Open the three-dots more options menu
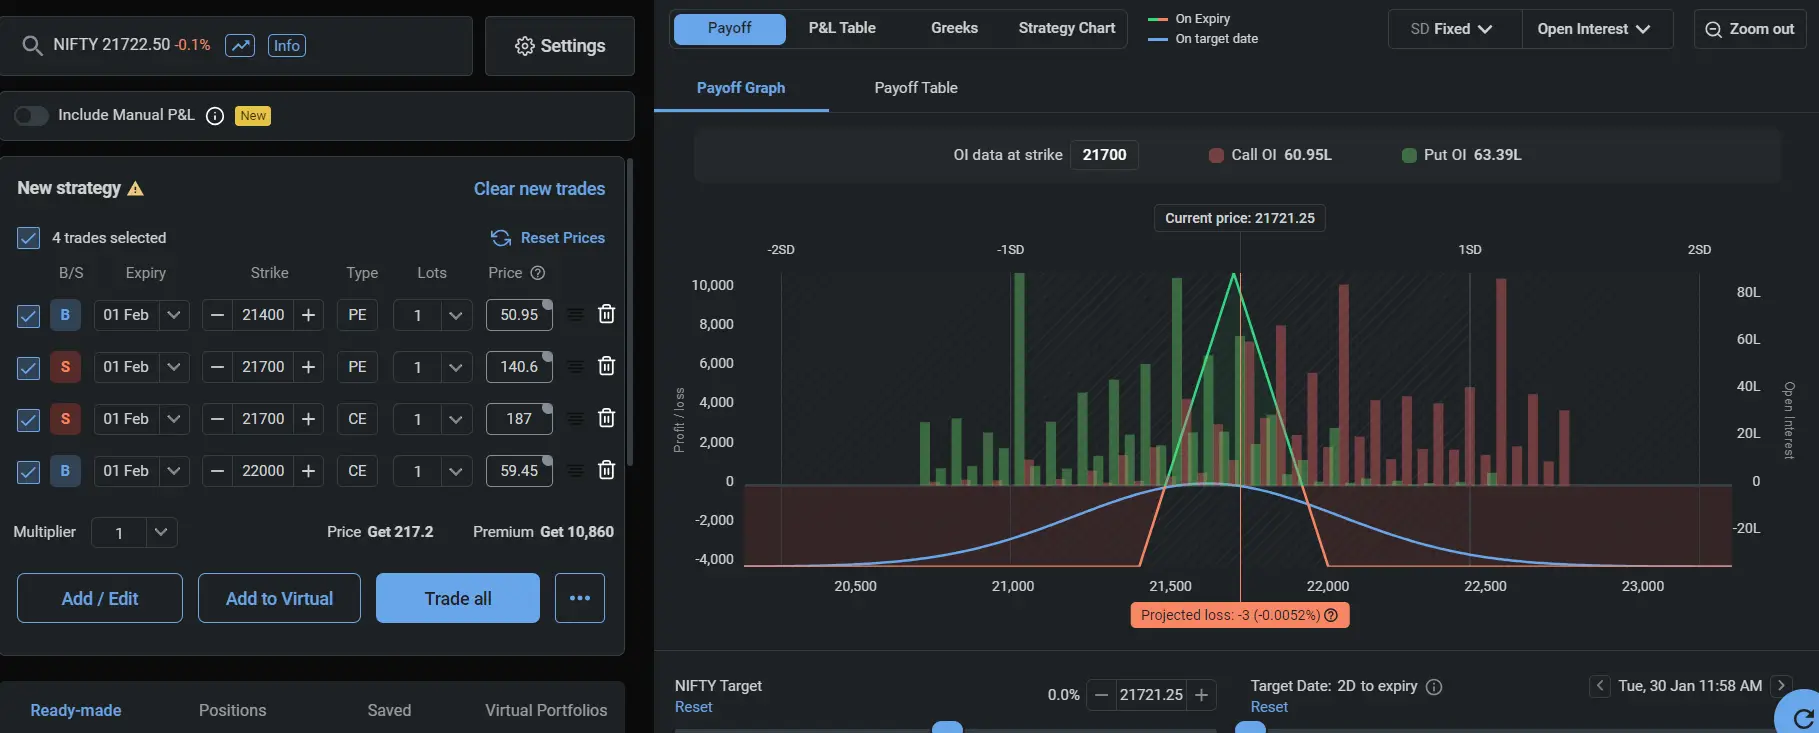 point(580,598)
